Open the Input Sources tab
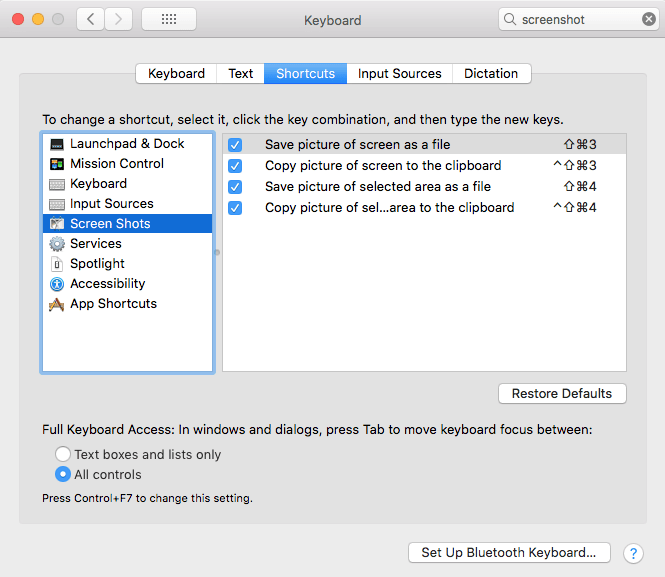665x577 pixels. tap(400, 74)
